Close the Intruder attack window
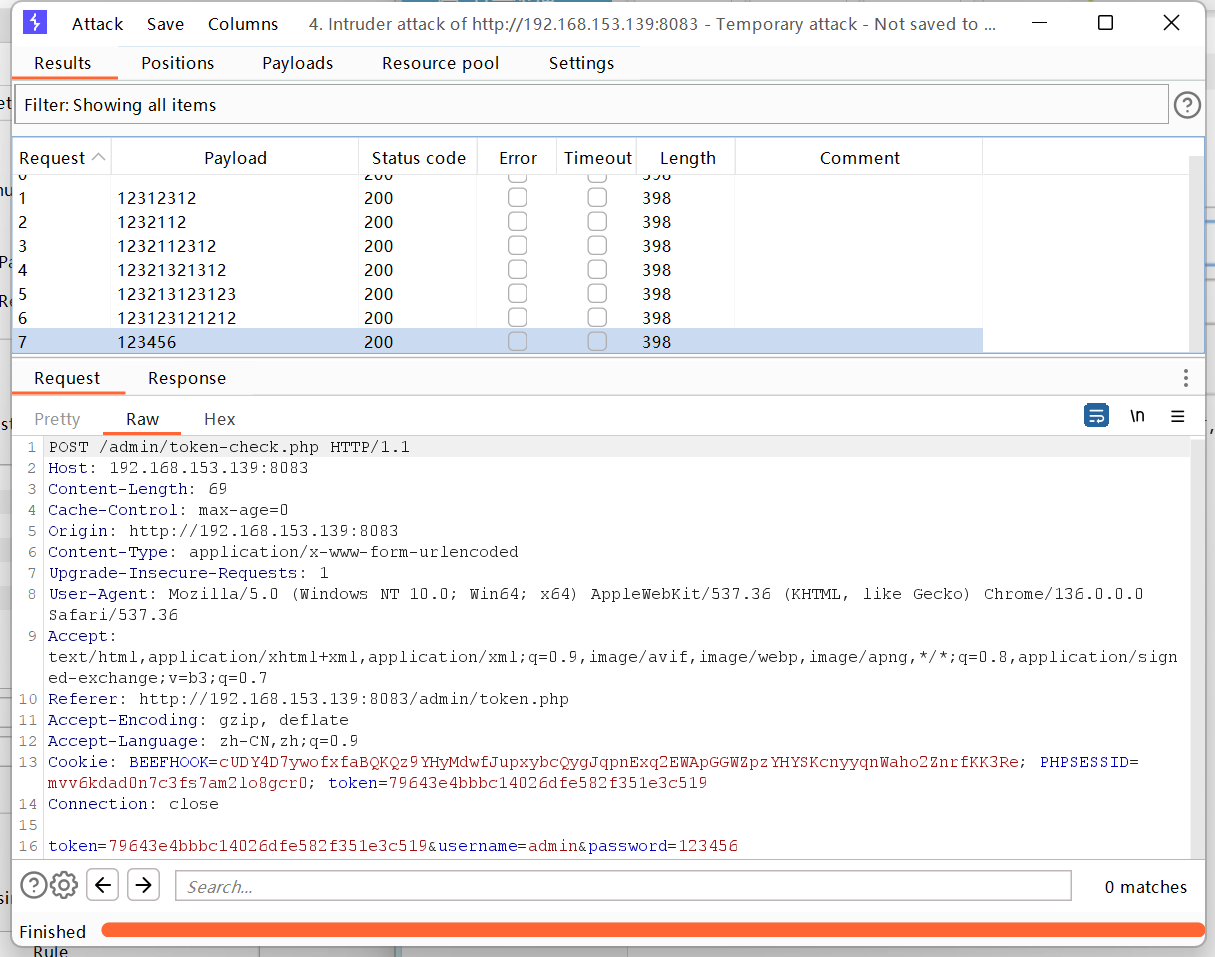This screenshot has width=1215, height=957. pos(1172,23)
